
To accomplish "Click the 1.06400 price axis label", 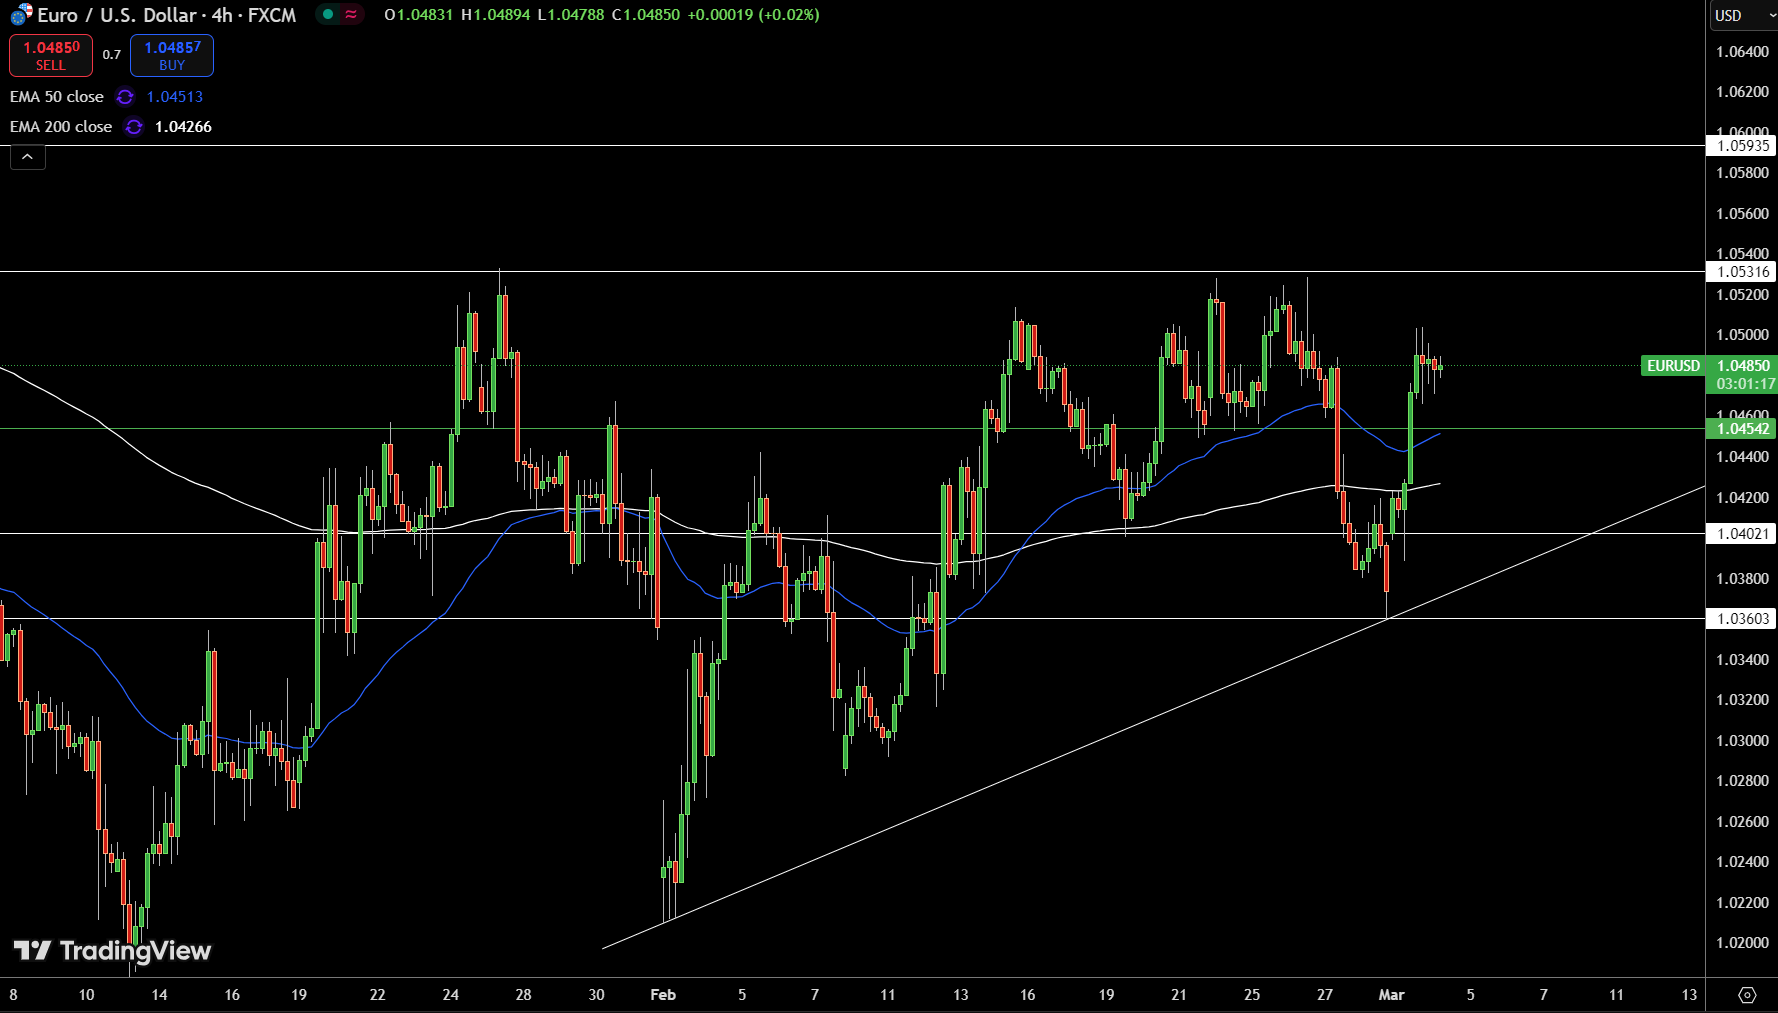I will (1742, 52).
